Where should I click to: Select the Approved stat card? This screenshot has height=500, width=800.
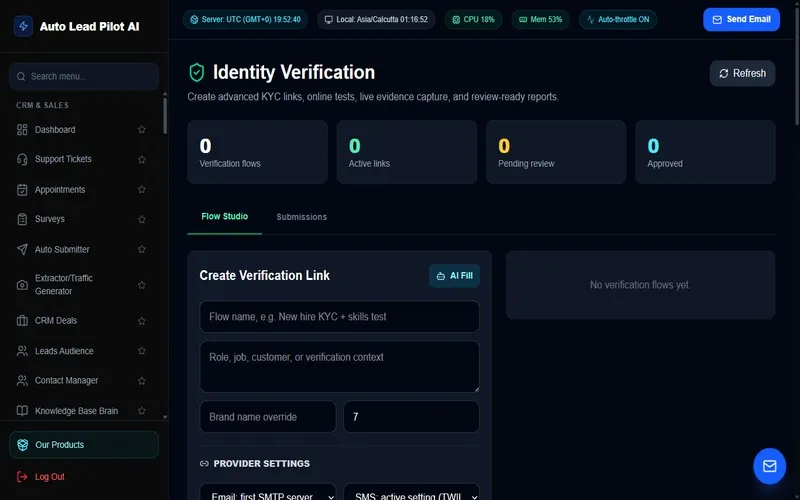pyautogui.click(x=705, y=152)
